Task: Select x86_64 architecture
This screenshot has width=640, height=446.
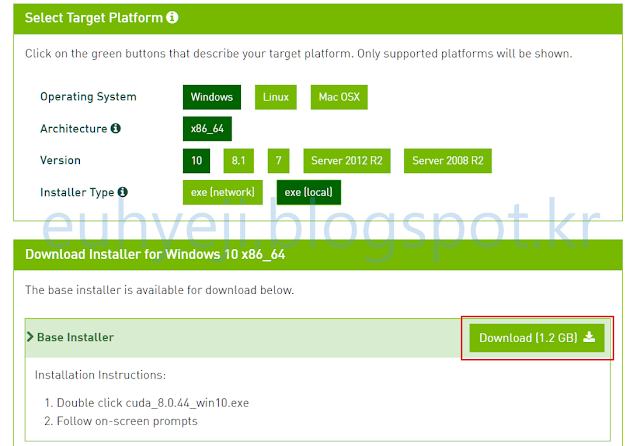Action: 207,129
